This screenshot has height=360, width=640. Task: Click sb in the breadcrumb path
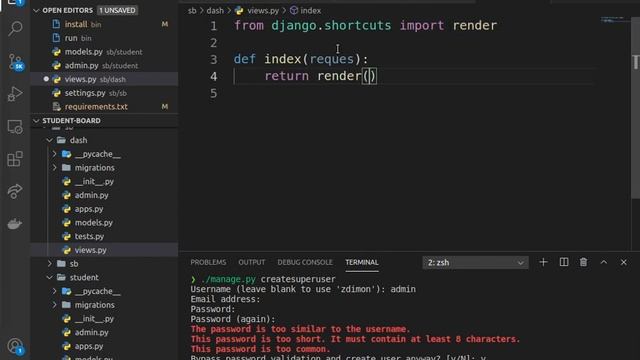(x=192, y=11)
